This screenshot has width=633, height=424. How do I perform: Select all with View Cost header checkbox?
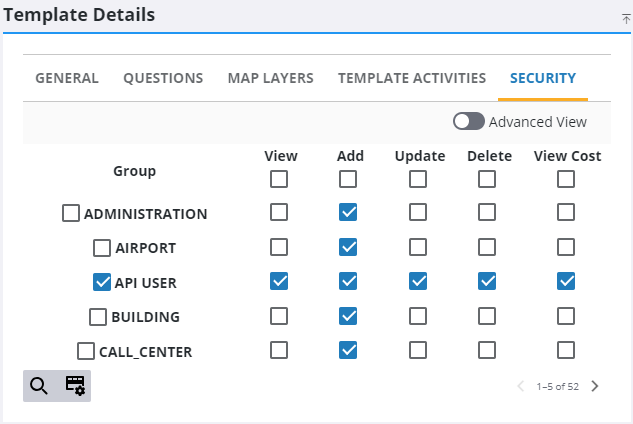click(x=566, y=179)
